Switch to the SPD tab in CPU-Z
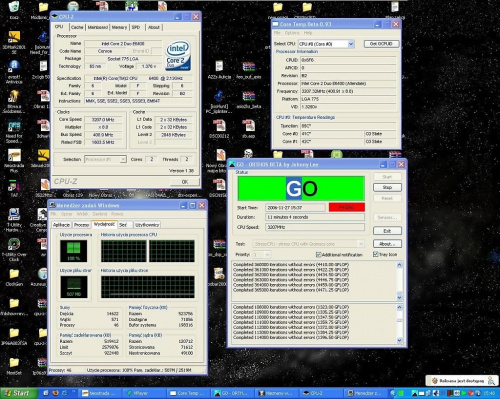This screenshot has width=500, height=399. click(136, 27)
